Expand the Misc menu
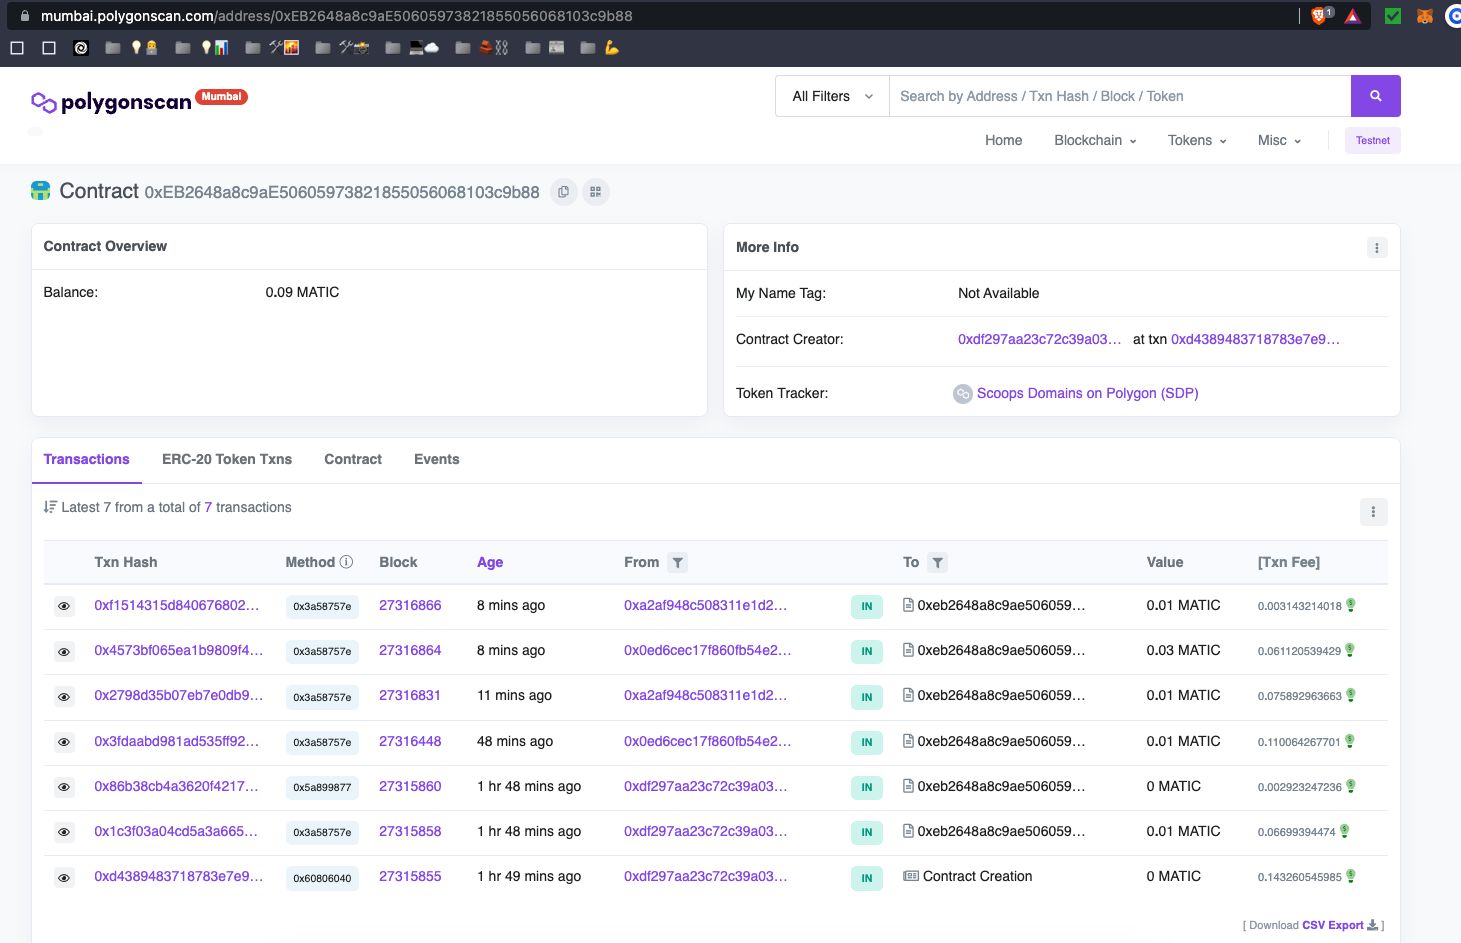Screen dimensions: 1461x943 (x=1279, y=140)
